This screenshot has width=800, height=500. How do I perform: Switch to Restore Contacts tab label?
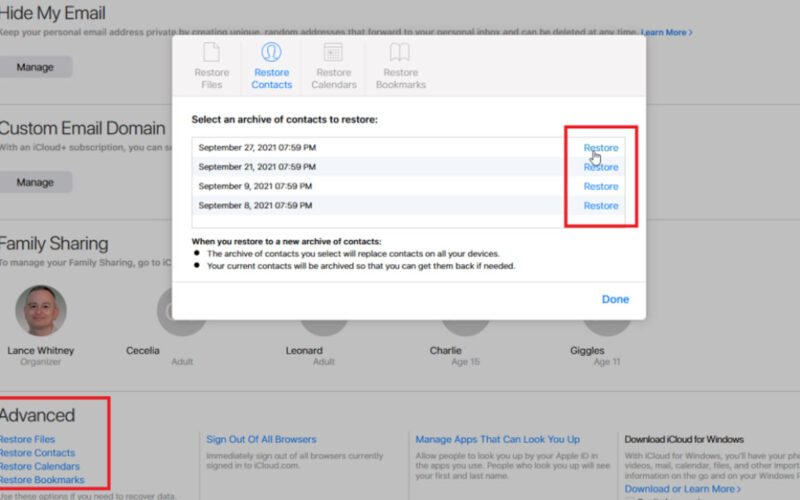(271, 79)
